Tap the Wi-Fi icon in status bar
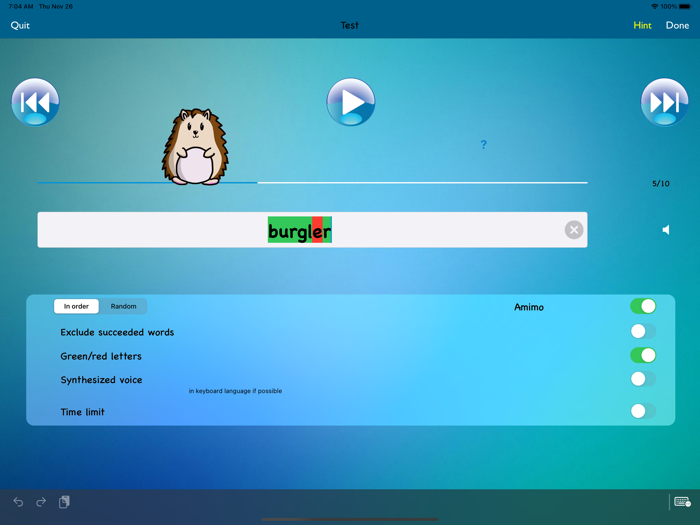This screenshot has width=700, height=525. [x=654, y=6]
